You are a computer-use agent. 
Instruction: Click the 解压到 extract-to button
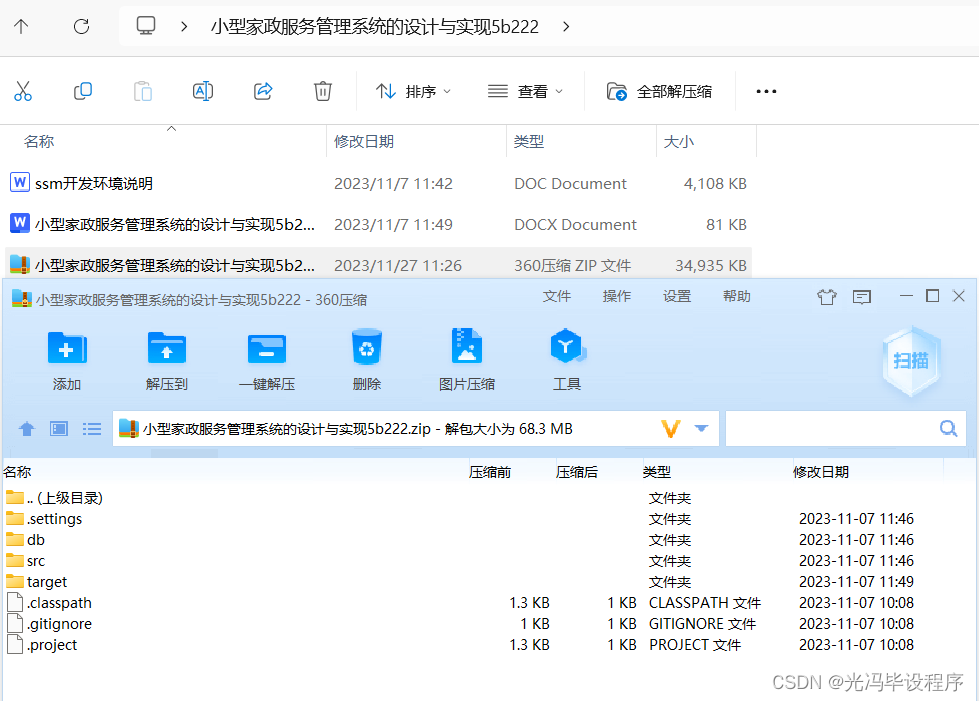166,358
